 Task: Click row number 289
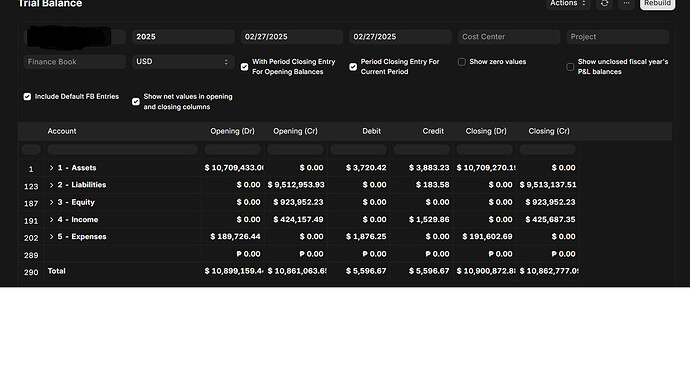click(x=31, y=255)
